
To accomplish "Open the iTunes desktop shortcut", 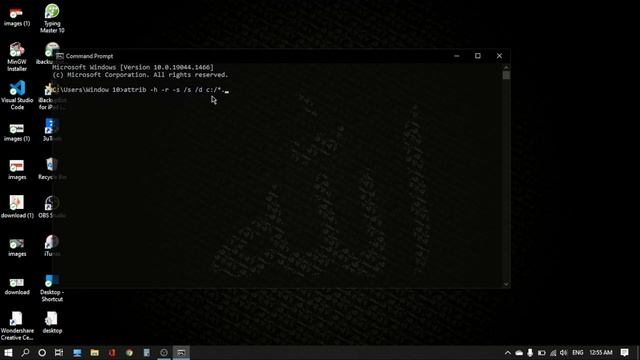I will pyautogui.click(x=52, y=245).
